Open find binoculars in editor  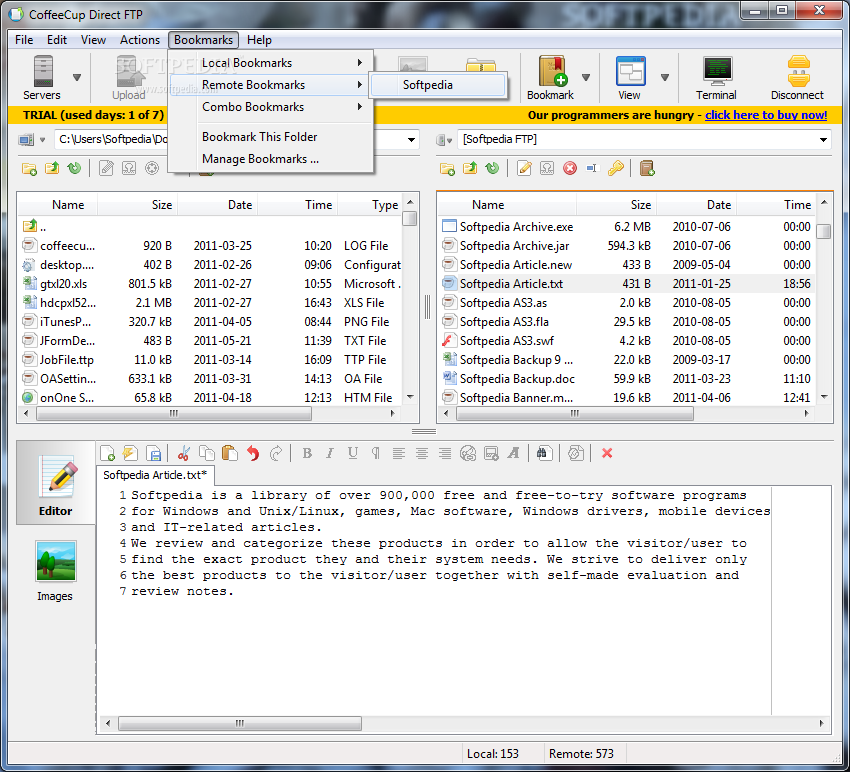click(544, 453)
